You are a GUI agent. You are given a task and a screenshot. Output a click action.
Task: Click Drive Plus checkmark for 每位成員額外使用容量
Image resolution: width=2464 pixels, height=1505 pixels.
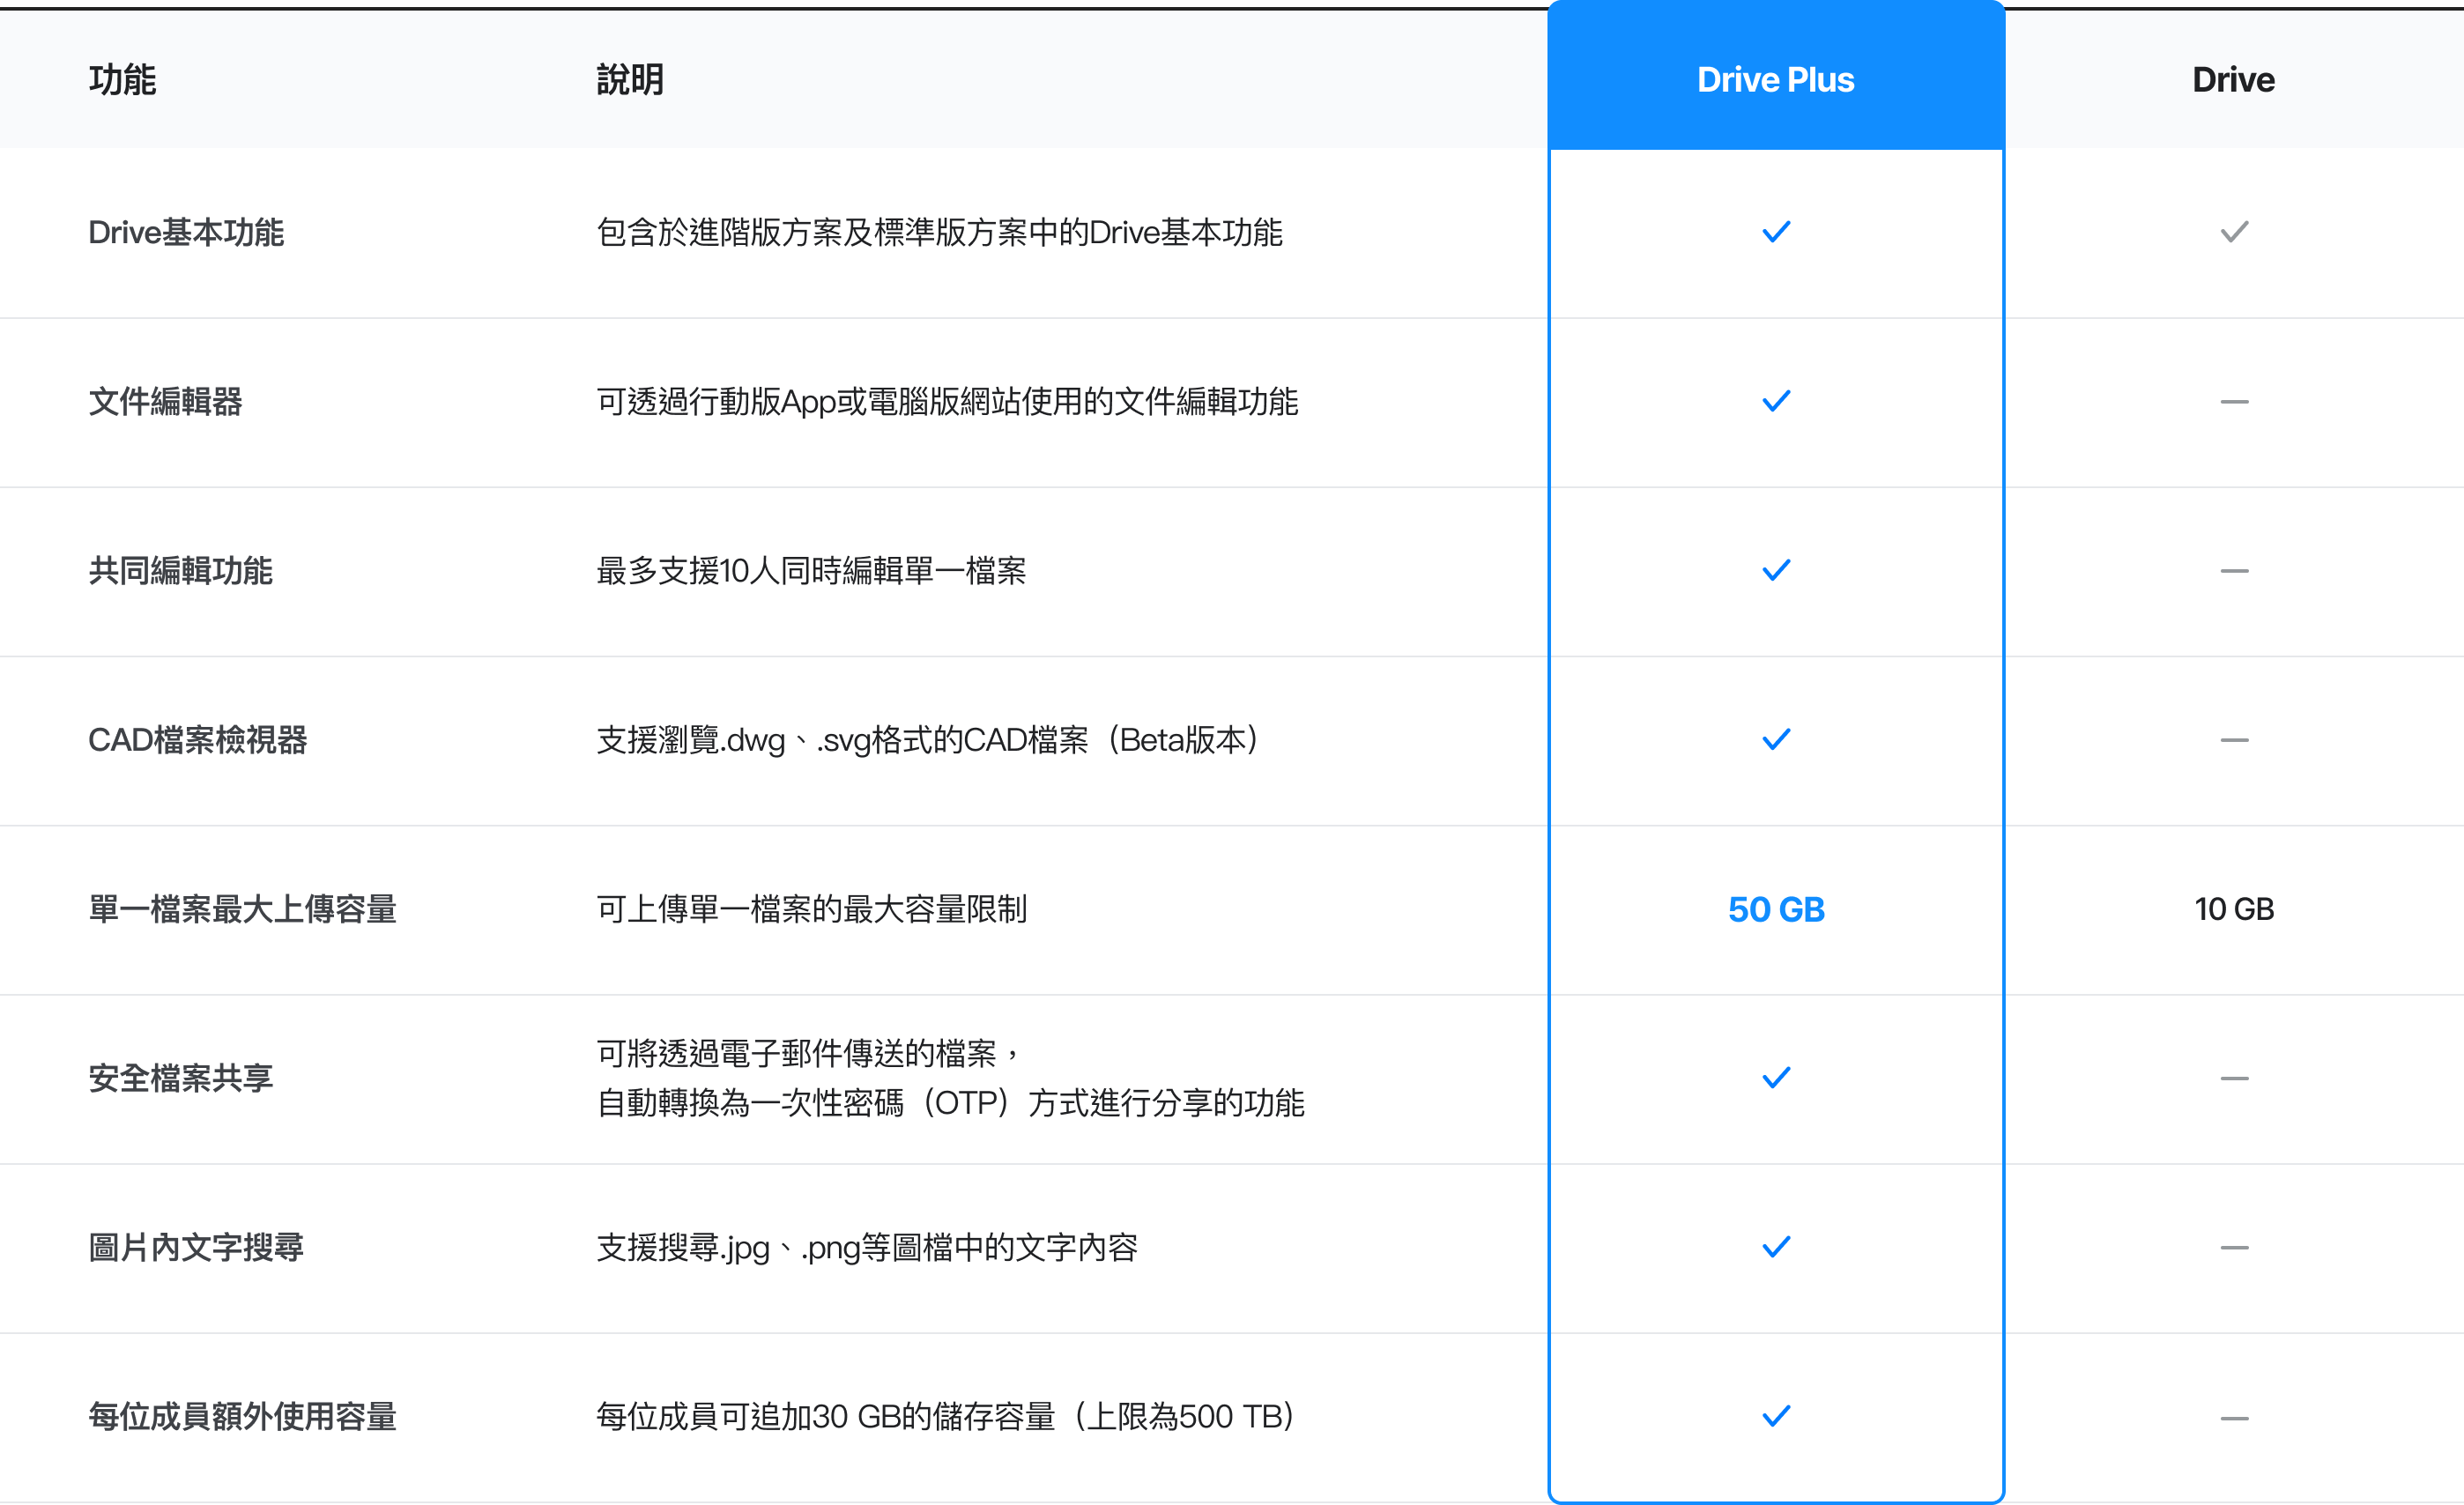[x=1775, y=1416]
